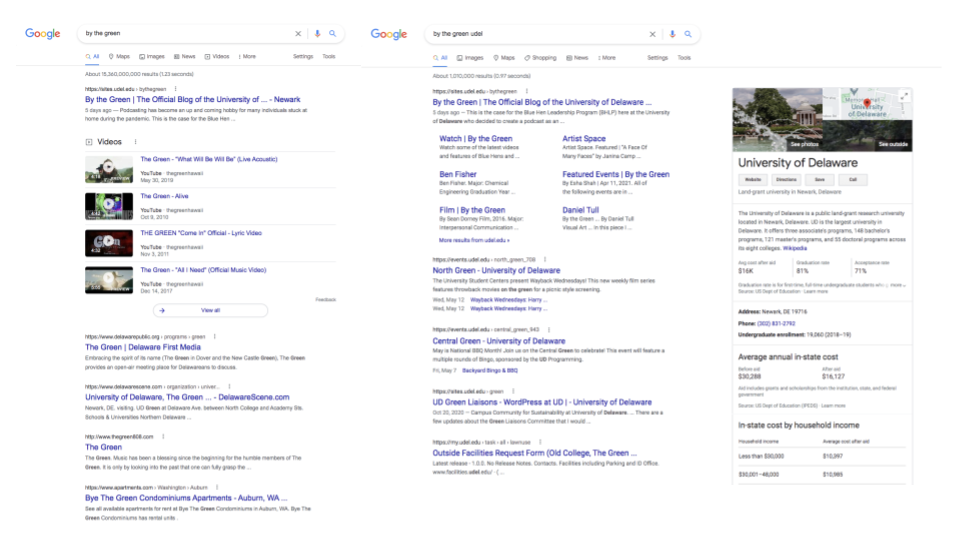
Task: Open Wikipedia link in university description
Action: coord(795,249)
